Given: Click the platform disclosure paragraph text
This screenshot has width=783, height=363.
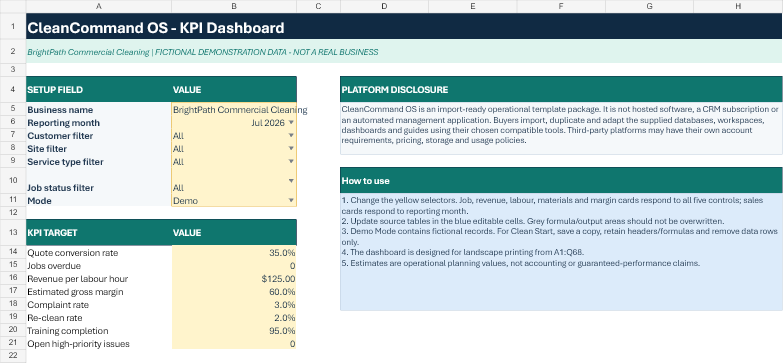Looking at the screenshot, I should point(561,125).
